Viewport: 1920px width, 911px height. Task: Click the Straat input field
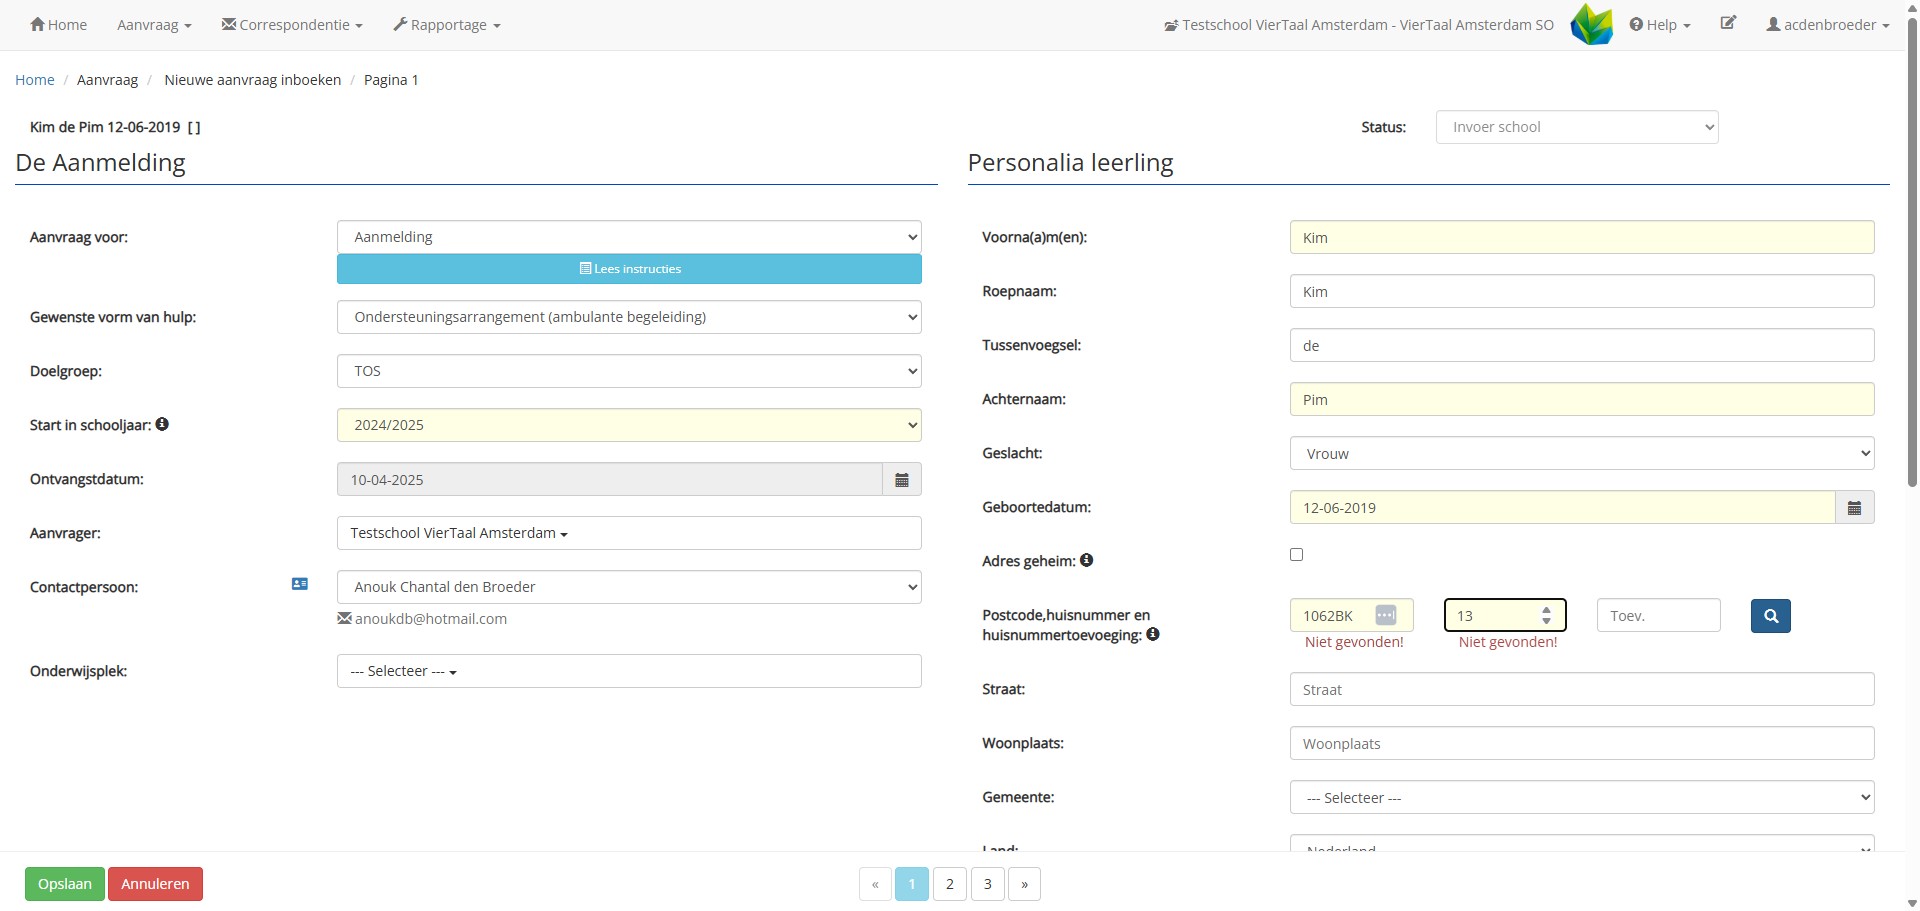click(1582, 689)
